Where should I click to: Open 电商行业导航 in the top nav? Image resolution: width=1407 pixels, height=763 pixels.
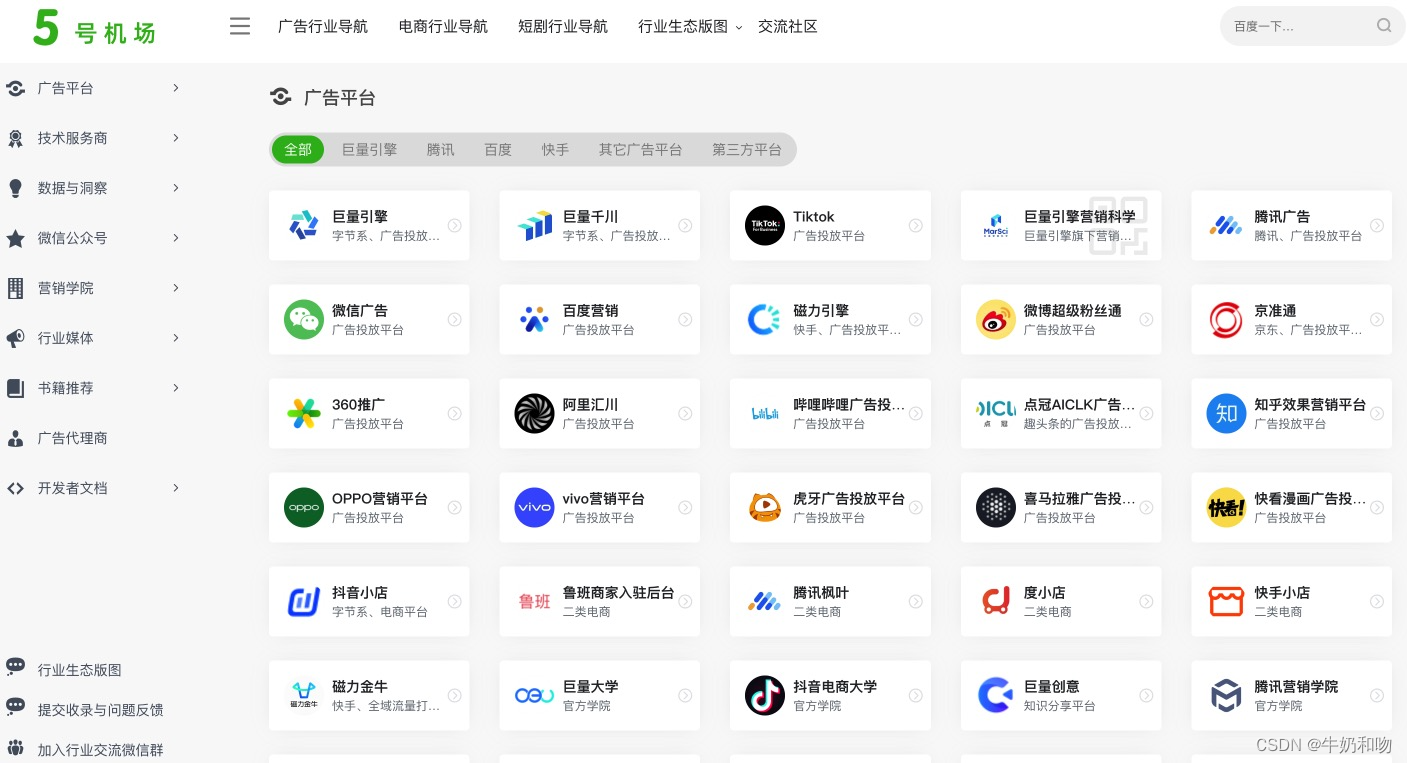tap(443, 27)
